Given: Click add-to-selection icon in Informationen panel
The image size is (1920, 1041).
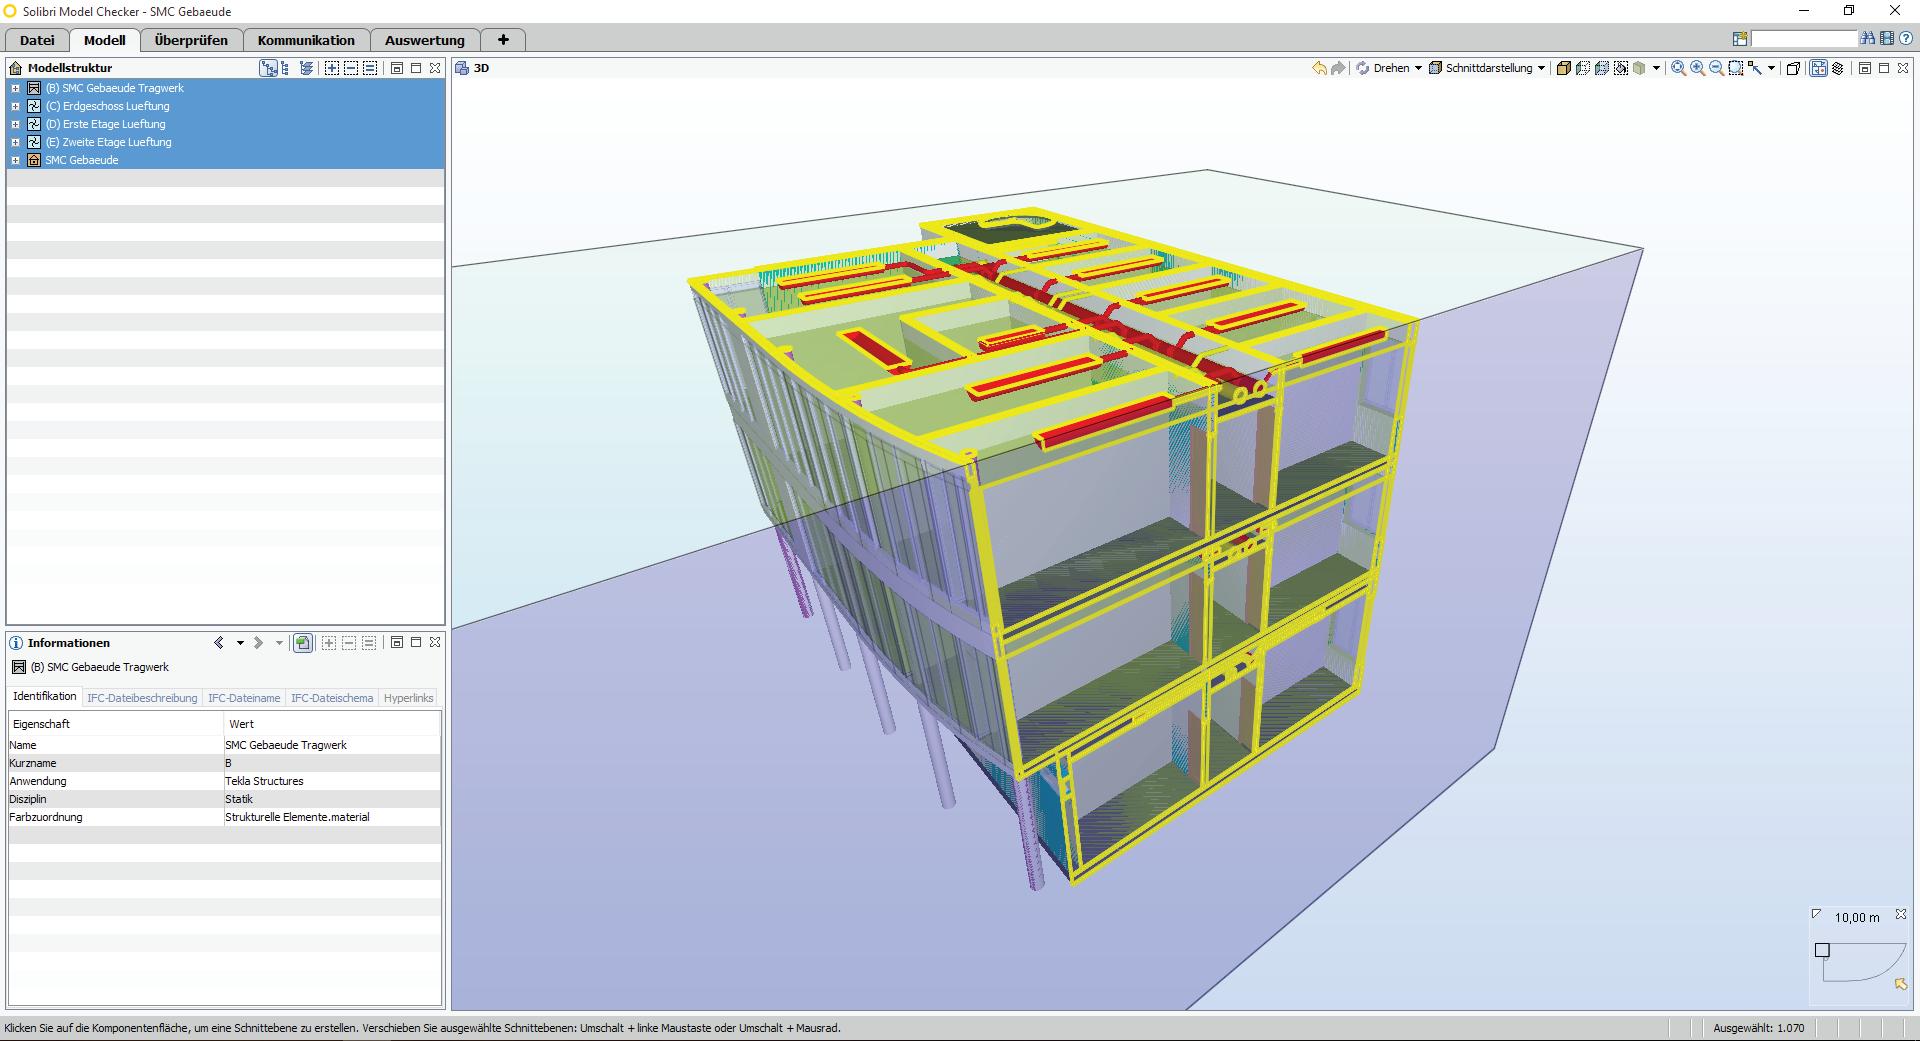Looking at the screenshot, I should click(329, 643).
